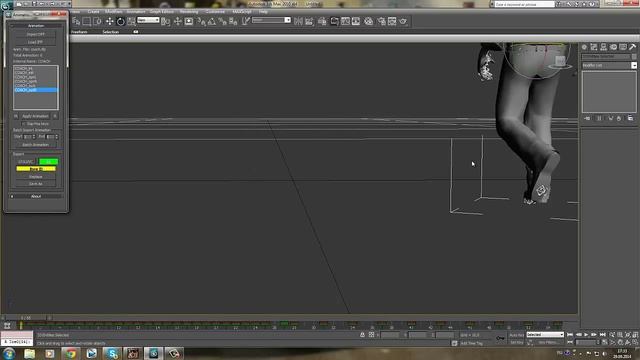Open the Graph Editors menu

point(162,11)
